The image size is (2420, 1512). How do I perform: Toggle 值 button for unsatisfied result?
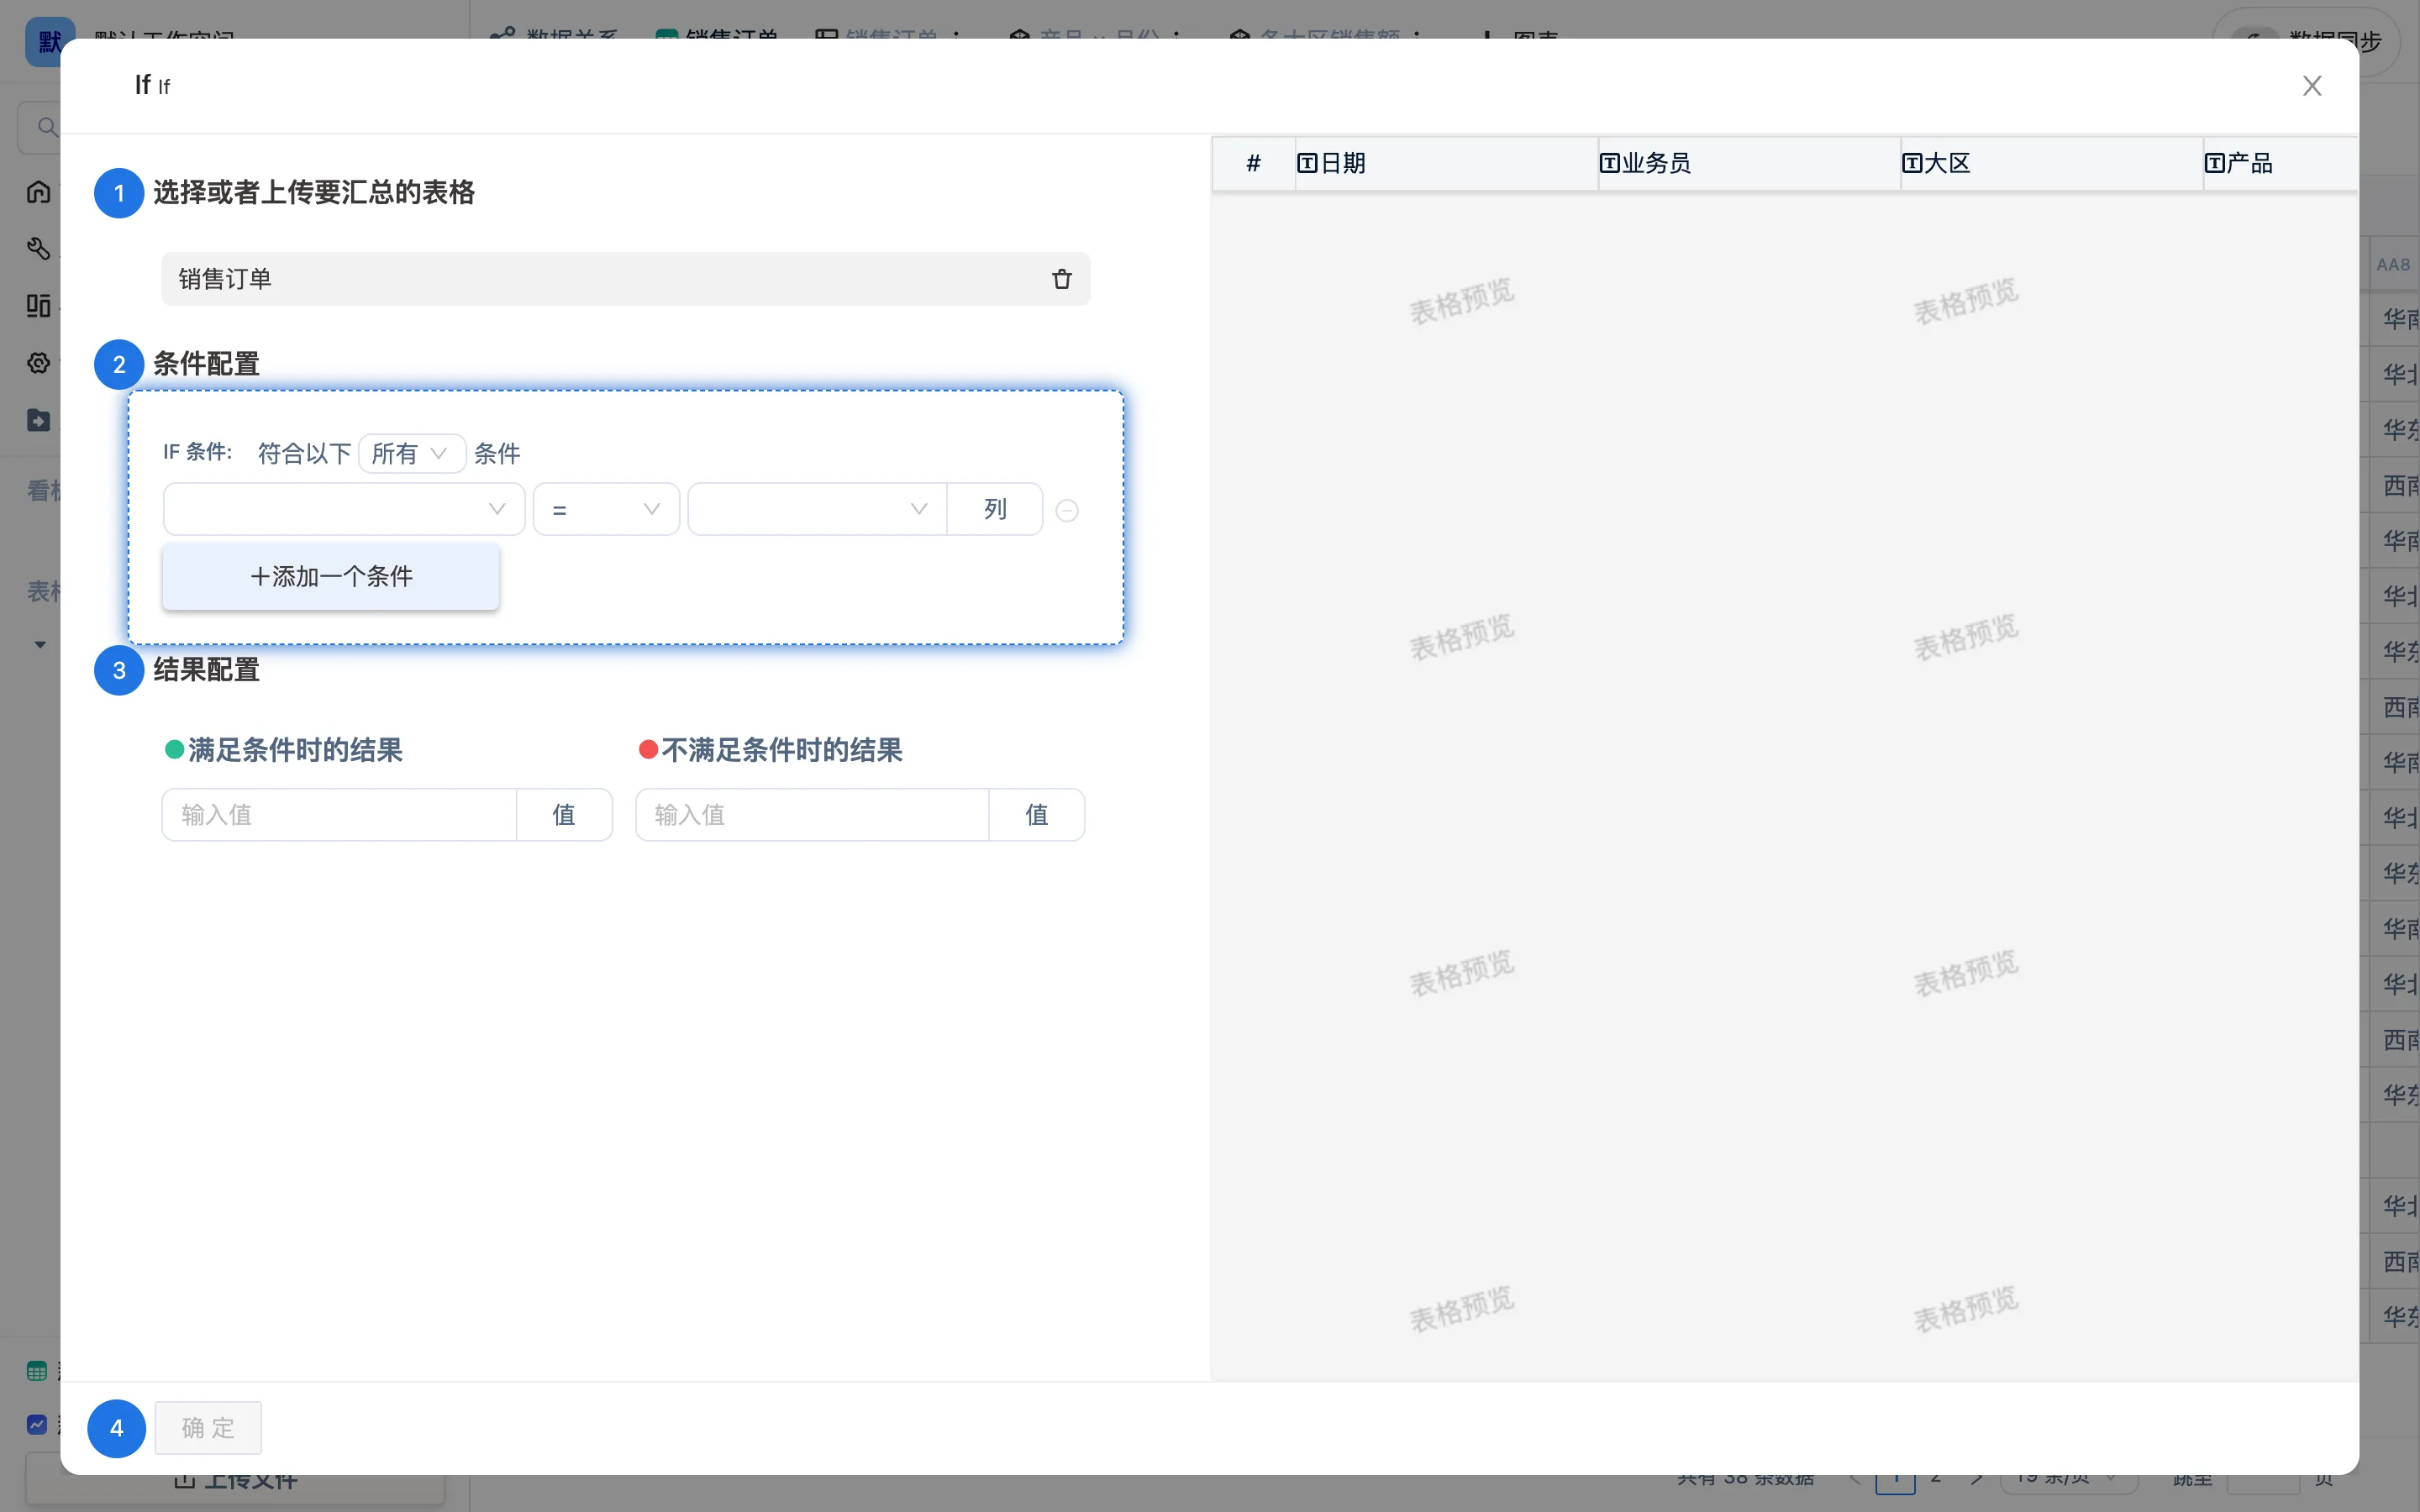point(1037,815)
